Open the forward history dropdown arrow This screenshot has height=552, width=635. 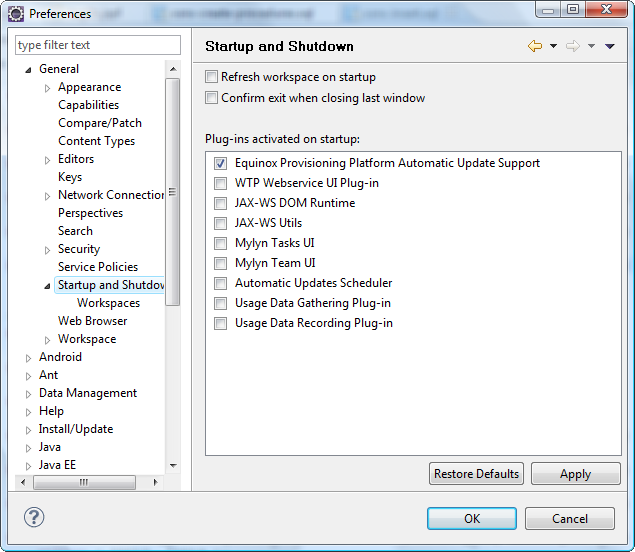pyautogui.click(x=591, y=46)
